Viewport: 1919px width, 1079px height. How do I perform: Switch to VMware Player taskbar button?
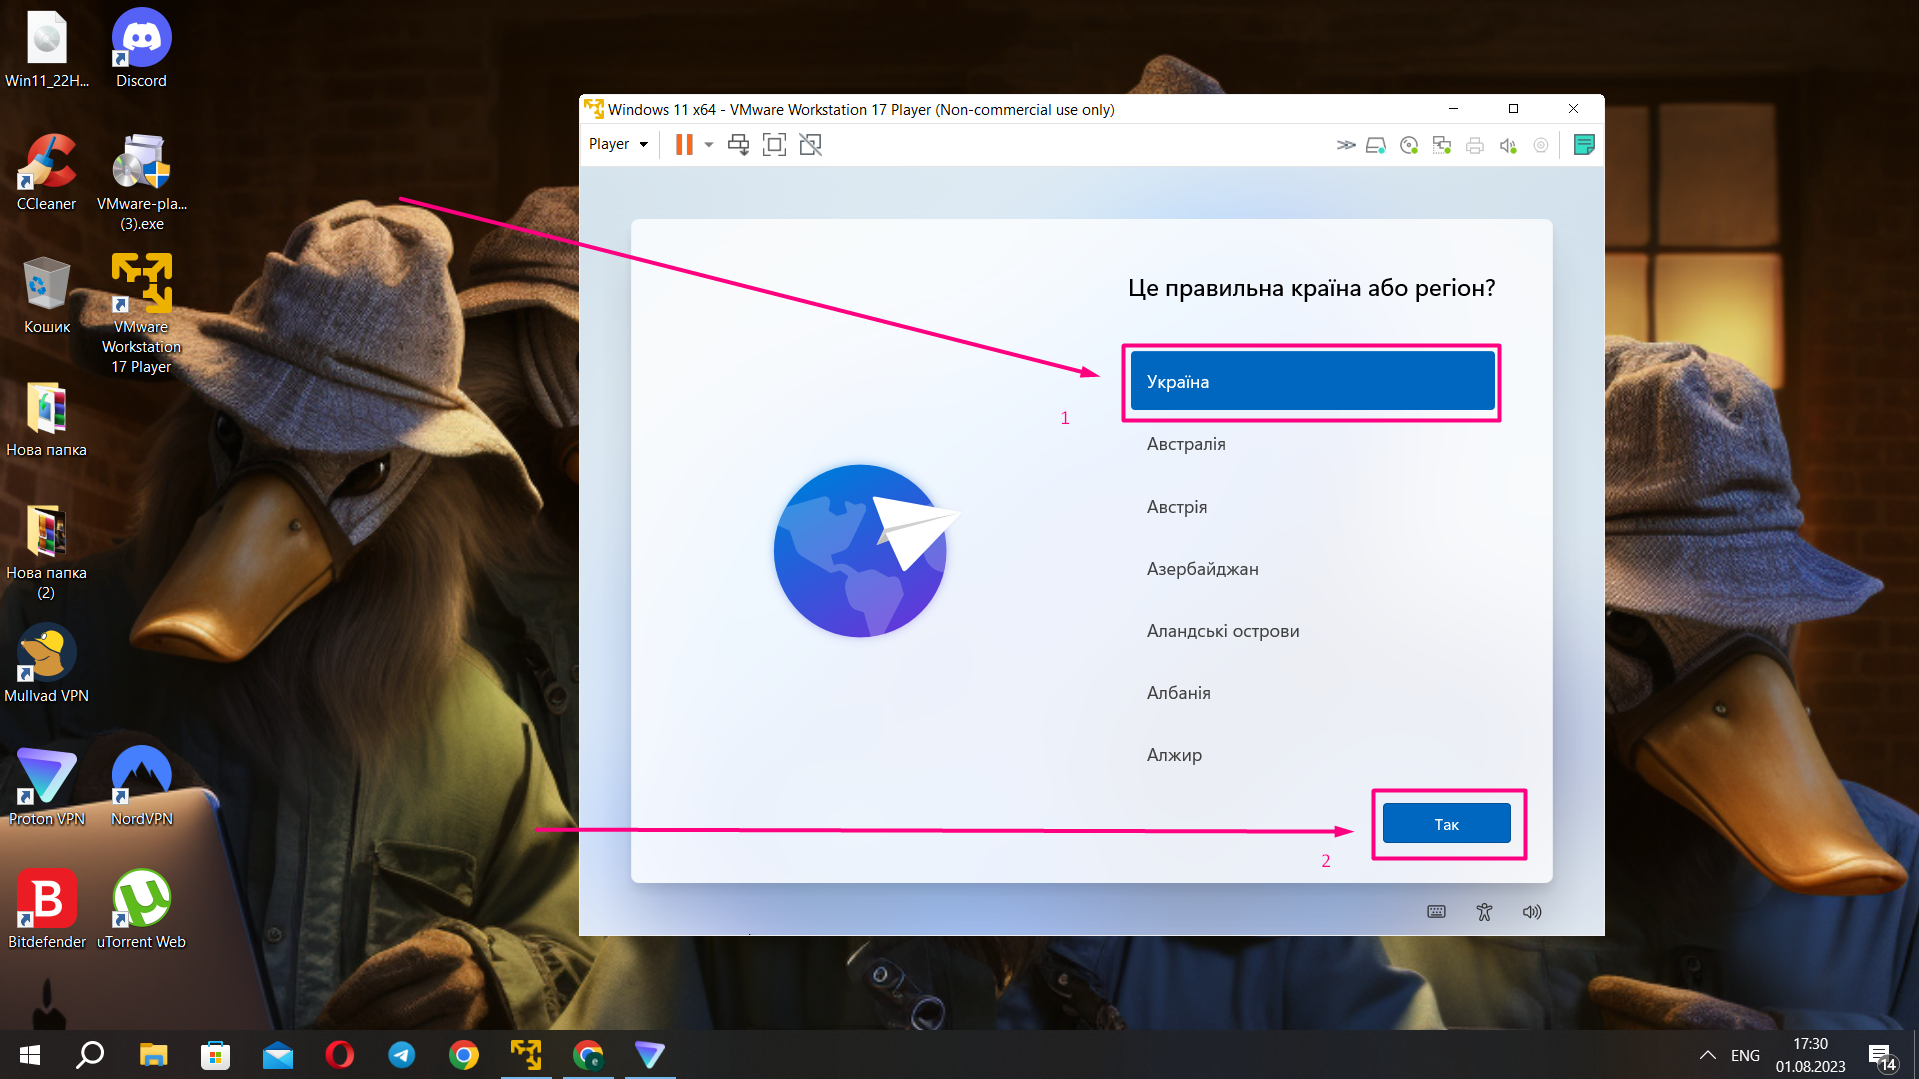click(x=525, y=1055)
